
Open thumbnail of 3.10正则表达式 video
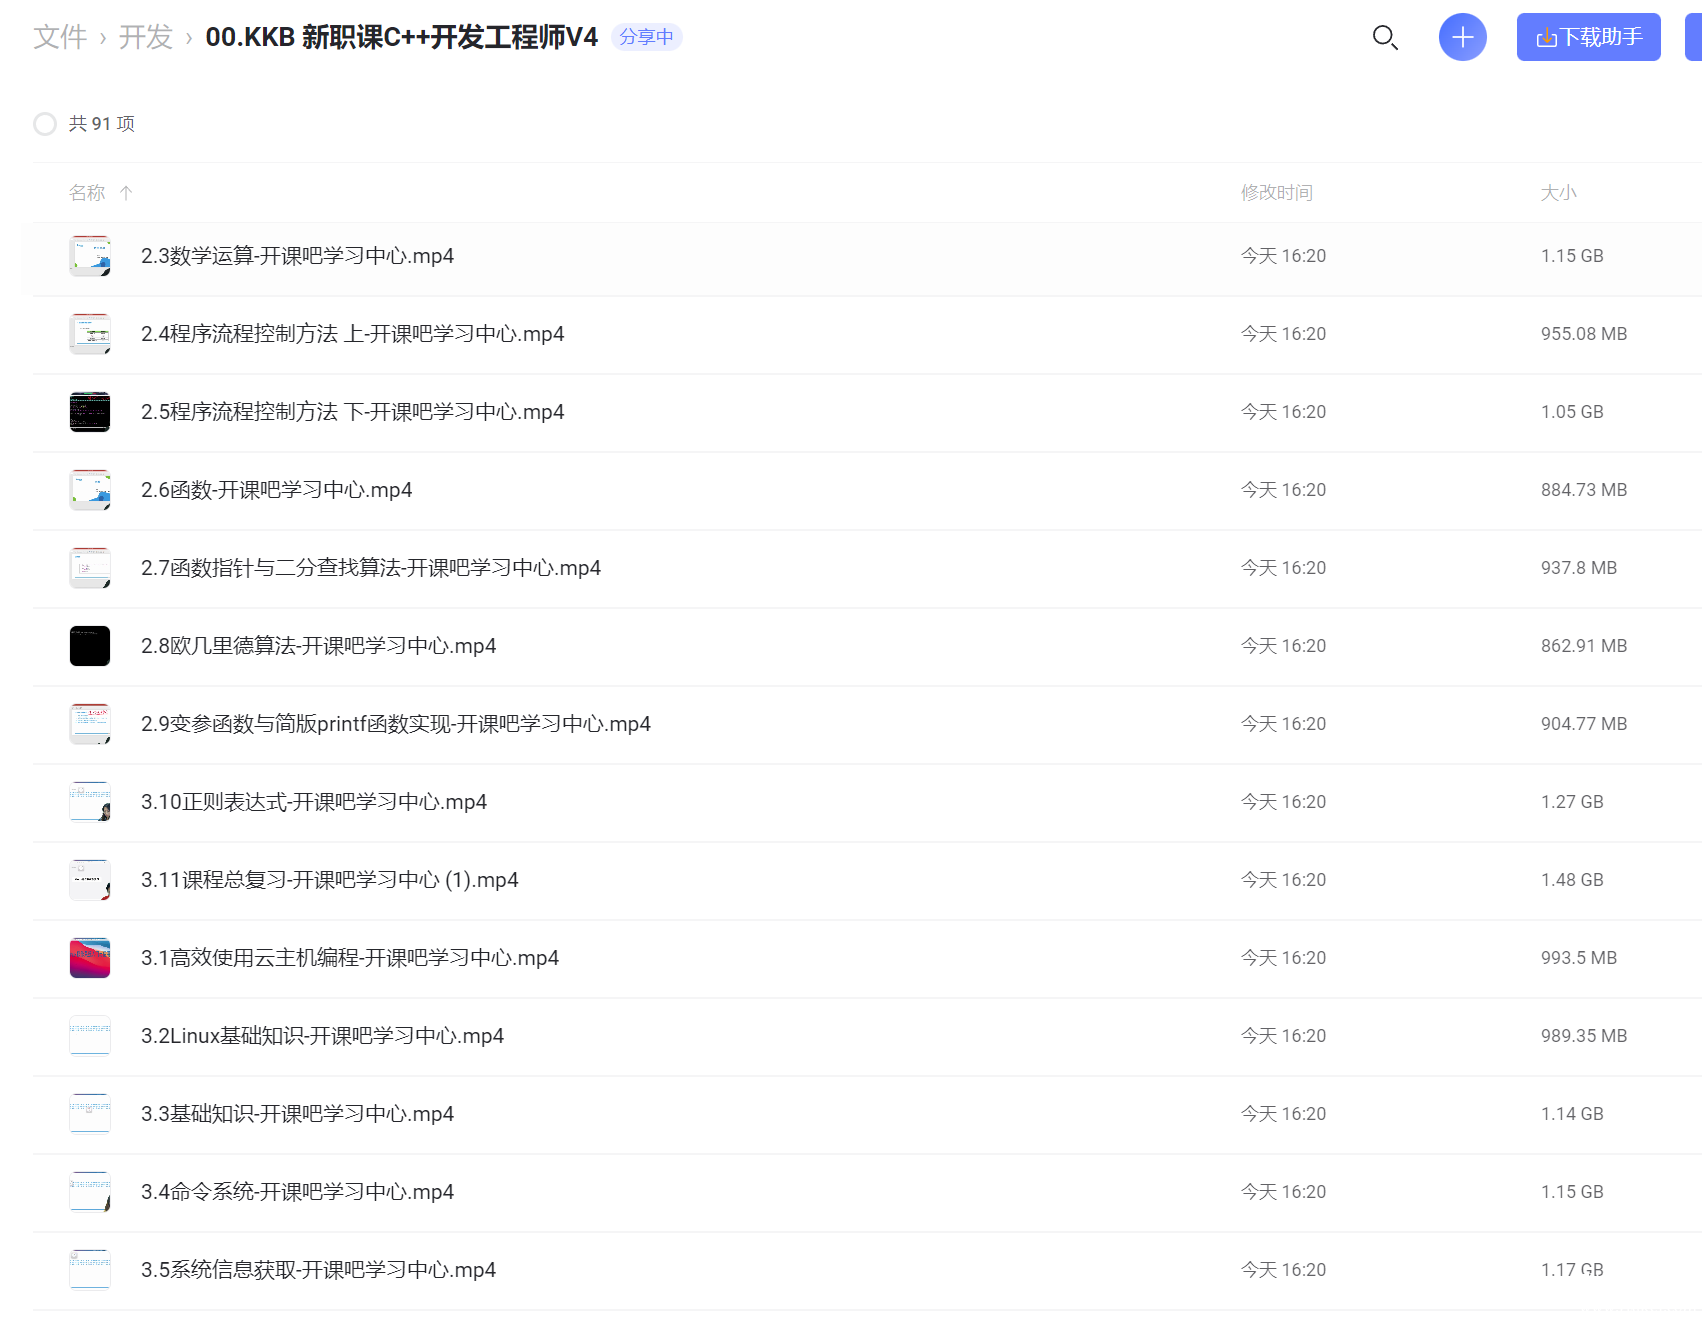pos(90,802)
